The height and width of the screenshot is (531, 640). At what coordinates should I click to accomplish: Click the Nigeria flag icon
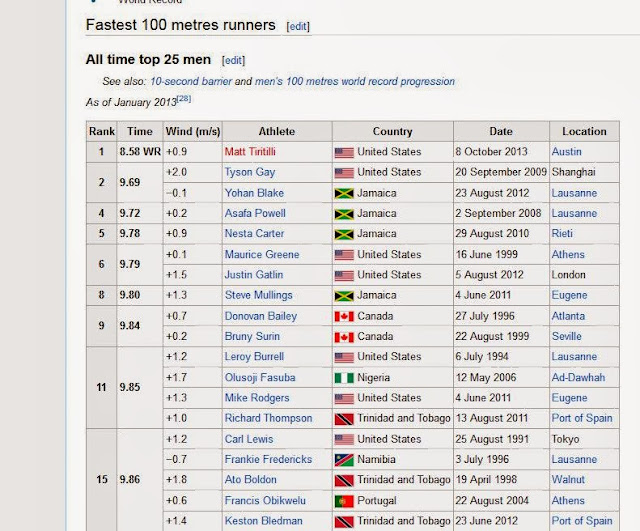(344, 378)
